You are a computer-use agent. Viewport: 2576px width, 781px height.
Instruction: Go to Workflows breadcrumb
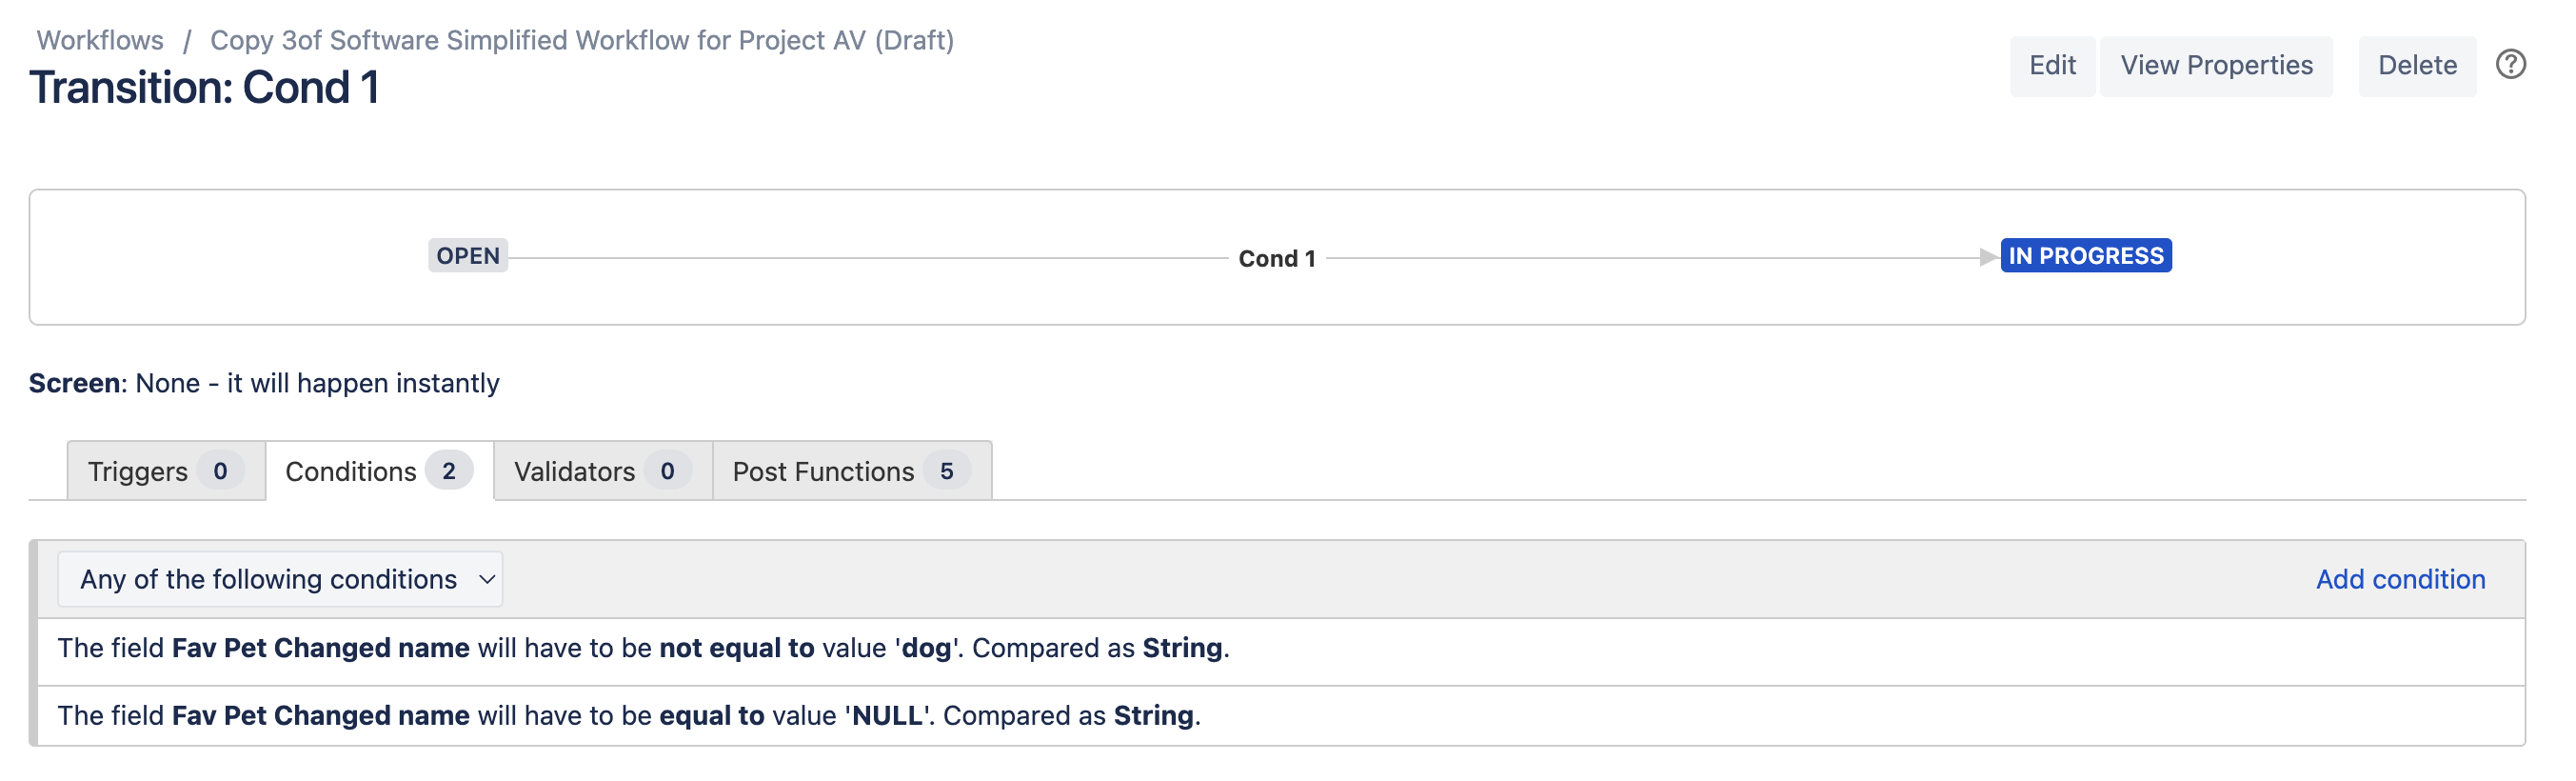[x=100, y=40]
